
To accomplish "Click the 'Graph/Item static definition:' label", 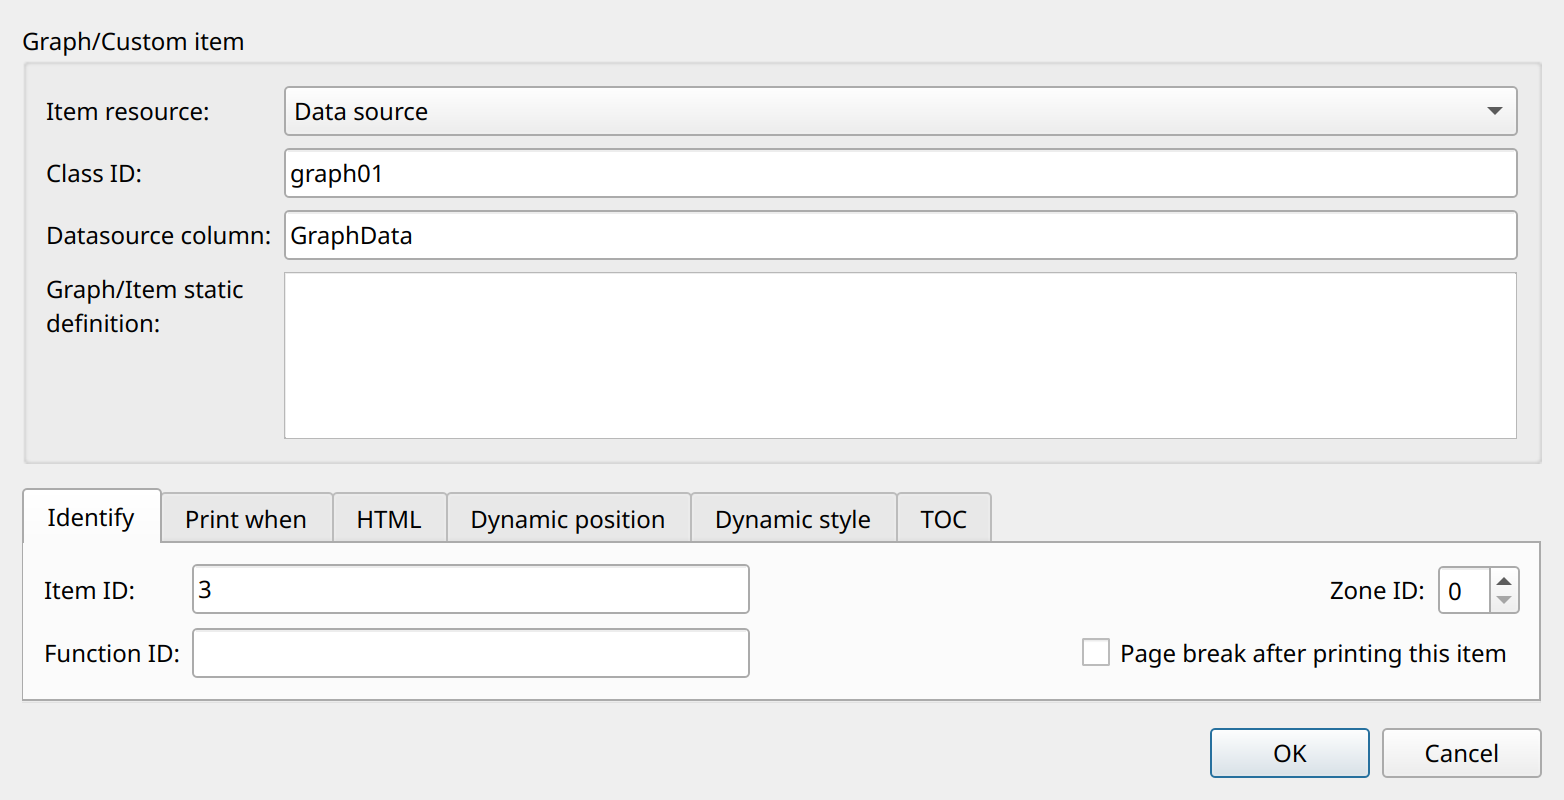I will [145, 306].
